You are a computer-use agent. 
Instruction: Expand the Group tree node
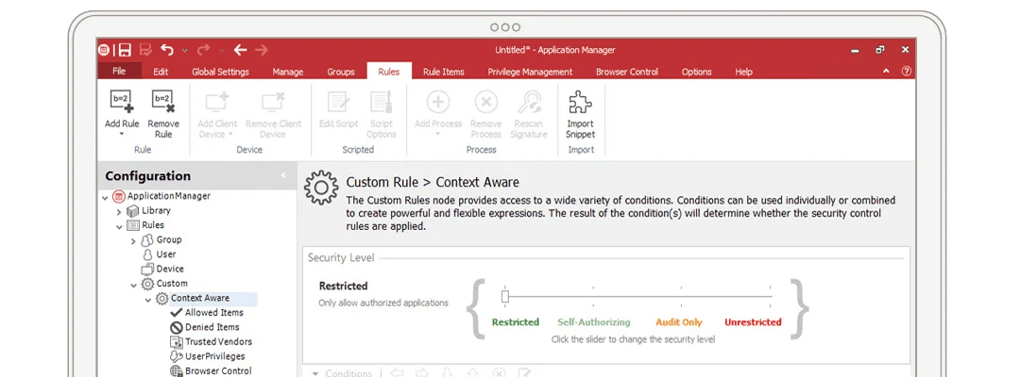133,240
